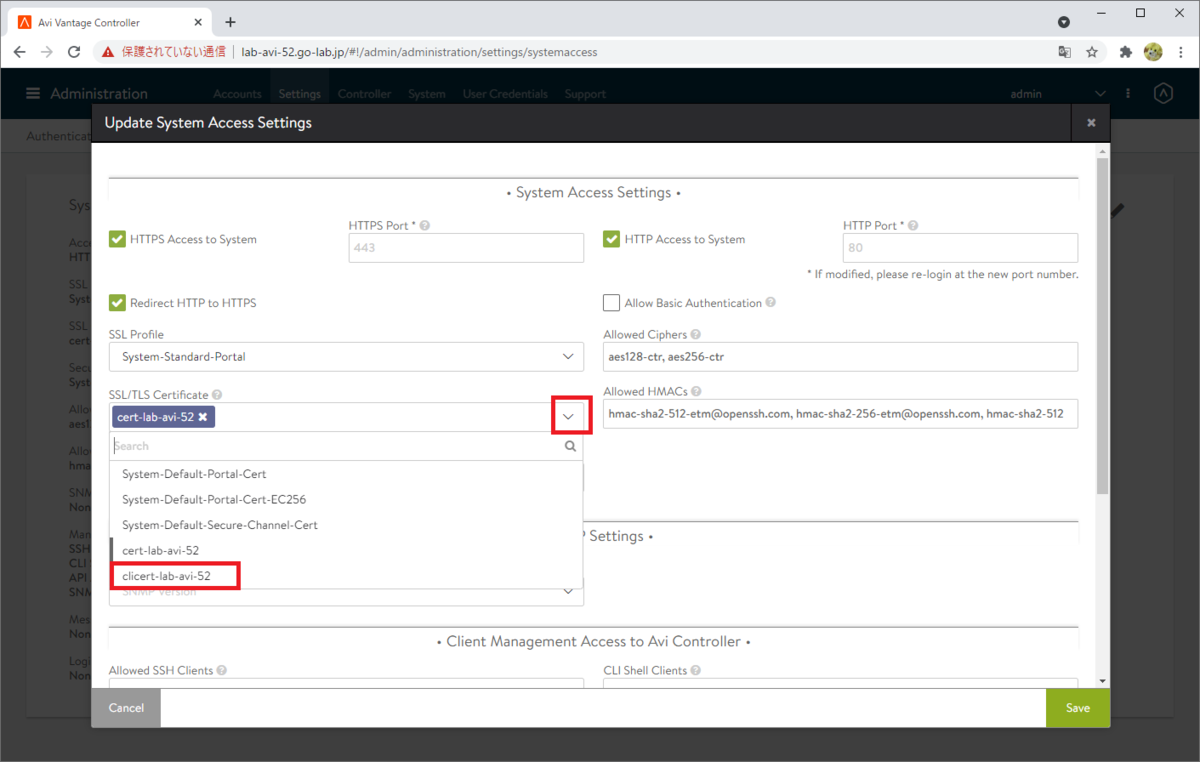Click the HTTPS Port field
Image resolution: width=1200 pixels, height=762 pixels.
tap(466, 248)
